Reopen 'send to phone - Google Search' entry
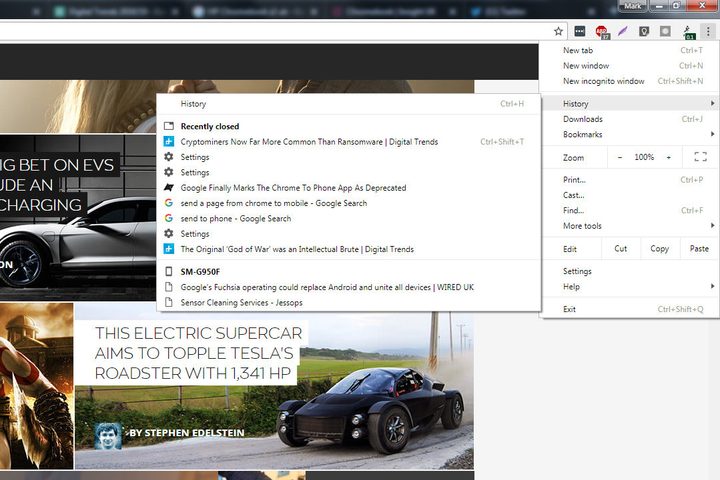The image size is (720, 480). (x=349, y=218)
